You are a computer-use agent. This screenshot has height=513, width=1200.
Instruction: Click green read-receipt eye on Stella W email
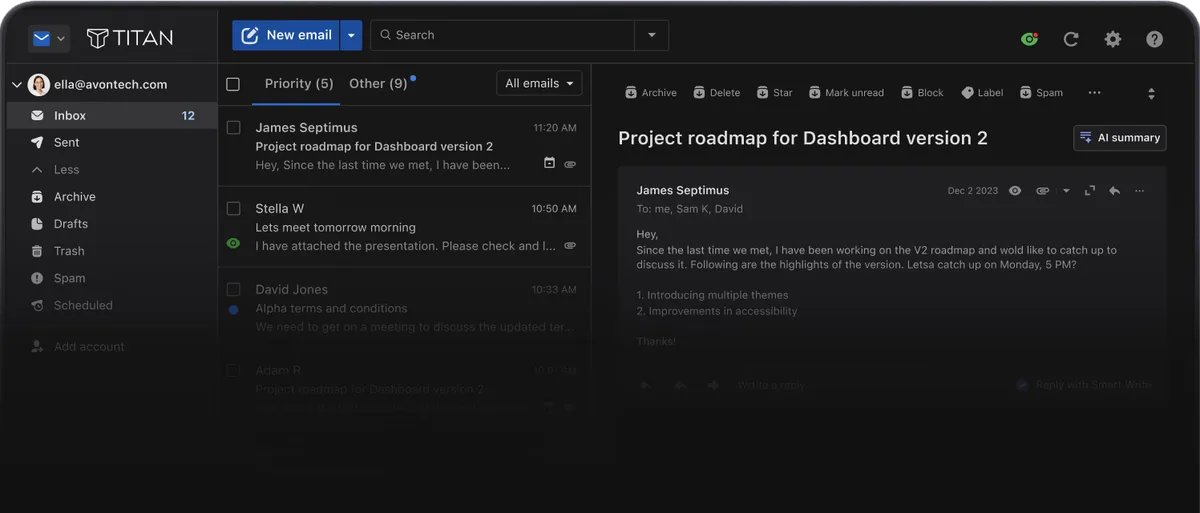point(233,243)
